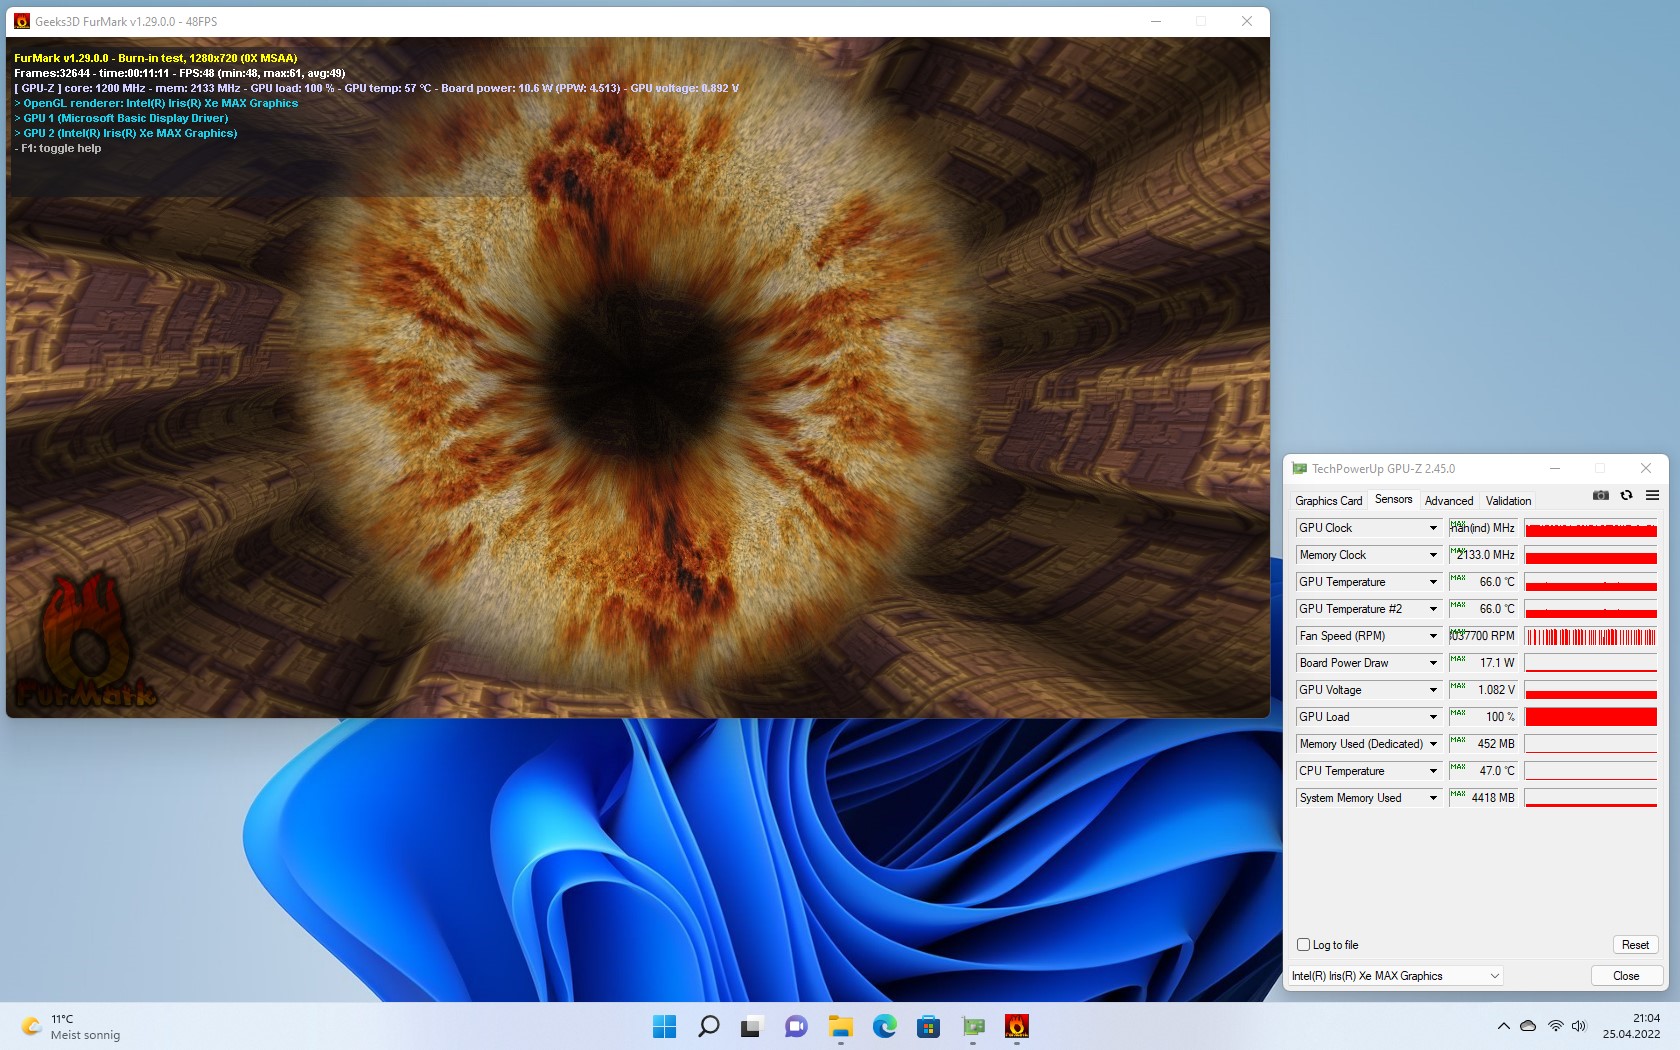Open the Intel Iris Xe MAX Graphics selector

tap(1396, 976)
